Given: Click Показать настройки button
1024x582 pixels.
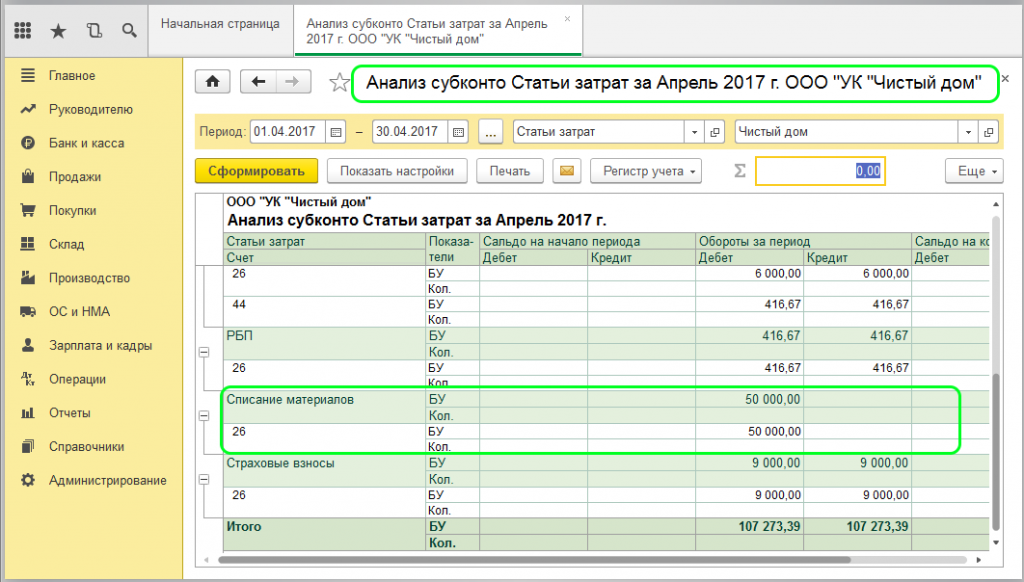Looking at the screenshot, I should coord(397,171).
